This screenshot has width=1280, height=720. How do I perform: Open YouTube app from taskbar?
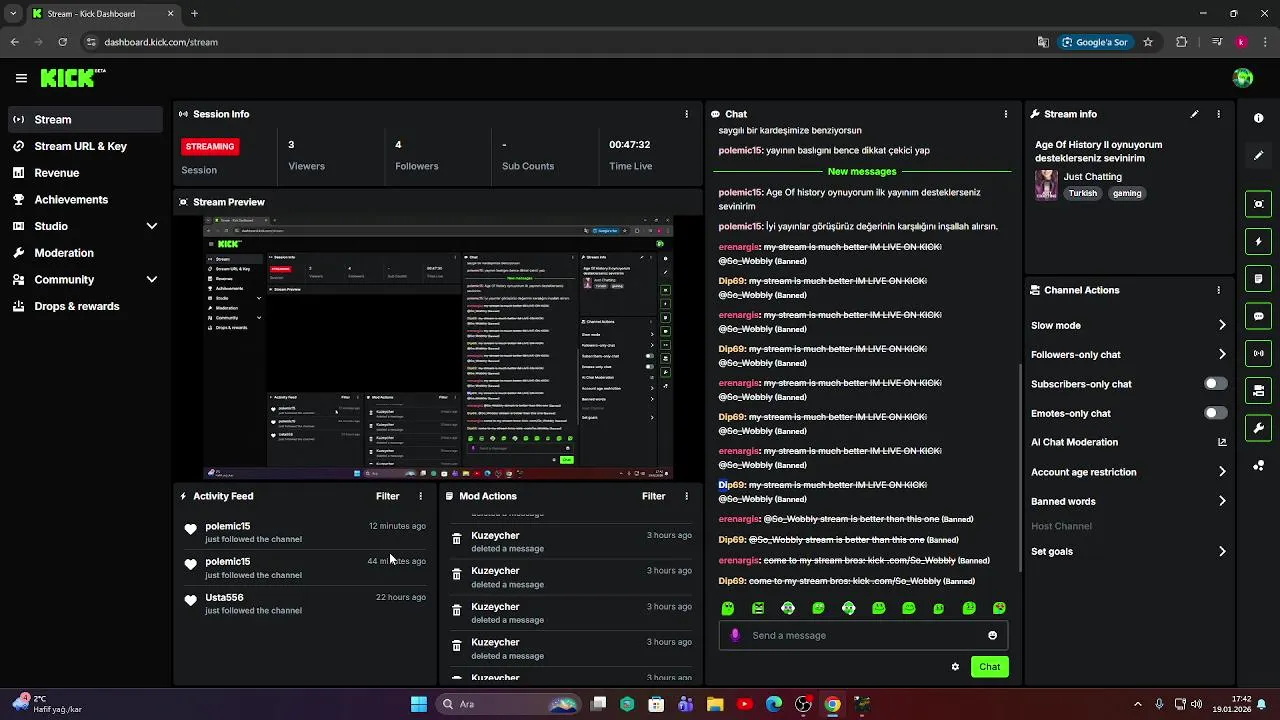coord(744,704)
